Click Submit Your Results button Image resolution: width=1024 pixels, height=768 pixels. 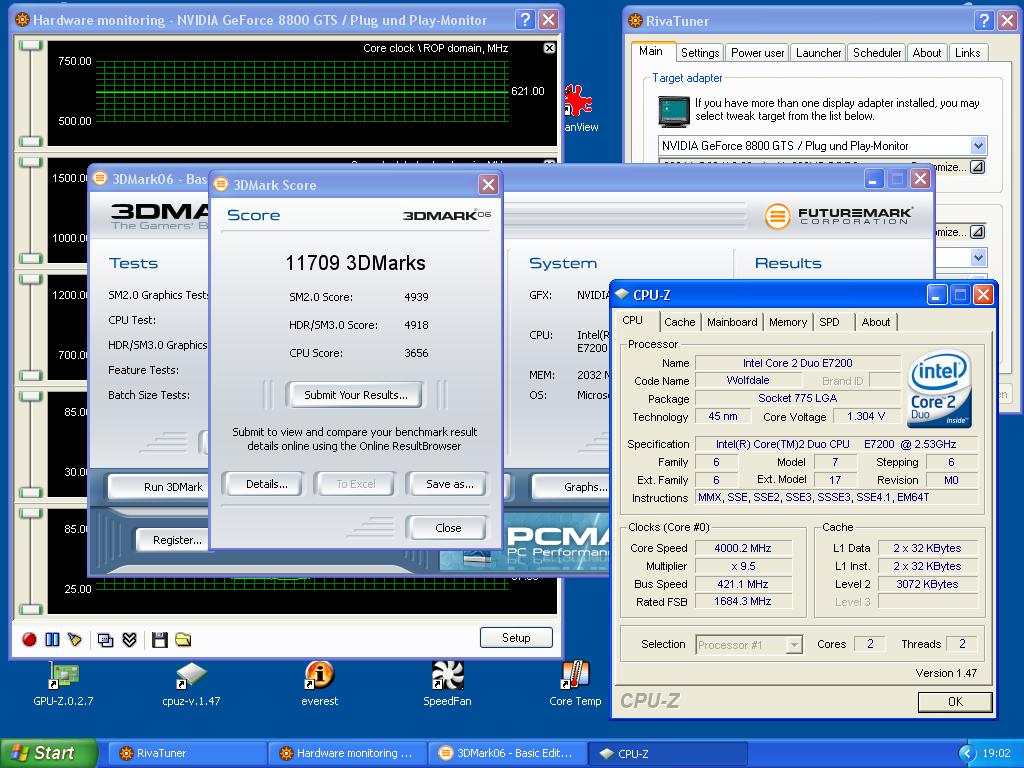pyautogui.click(x=355, y=395)
